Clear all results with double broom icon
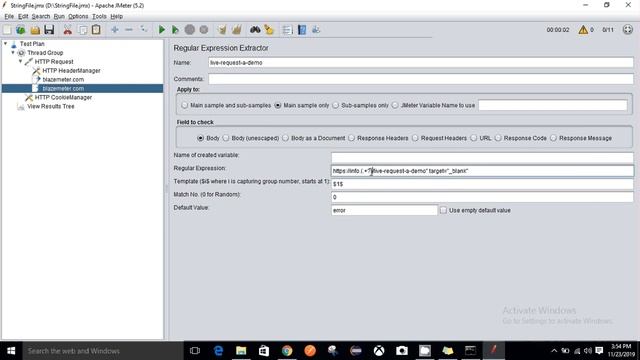The height and width of the screenshot is (360, 640). click(236, 30)
